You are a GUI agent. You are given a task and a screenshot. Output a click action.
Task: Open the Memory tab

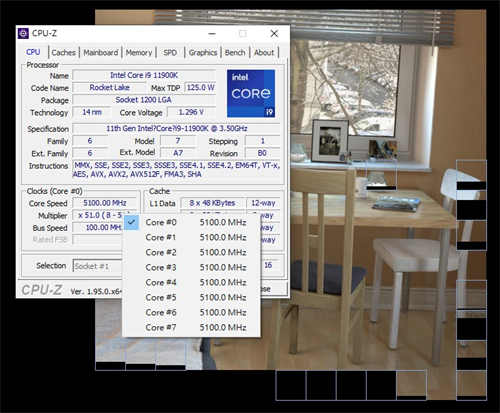[x=139, y=53]
